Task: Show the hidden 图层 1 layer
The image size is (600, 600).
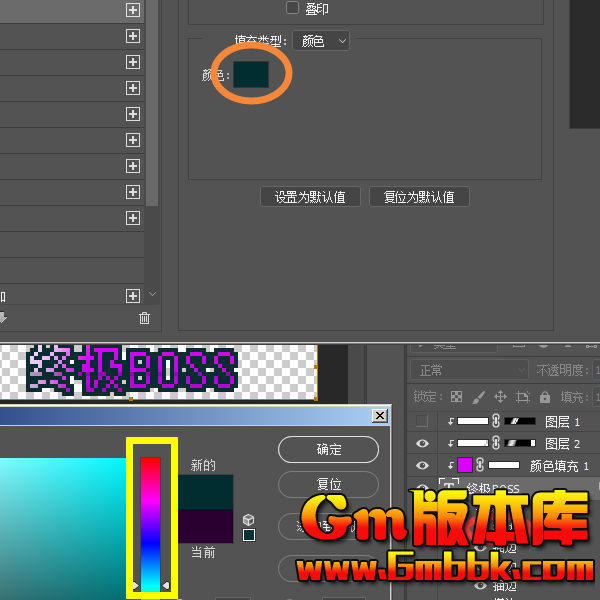Action: pos(422,422)
